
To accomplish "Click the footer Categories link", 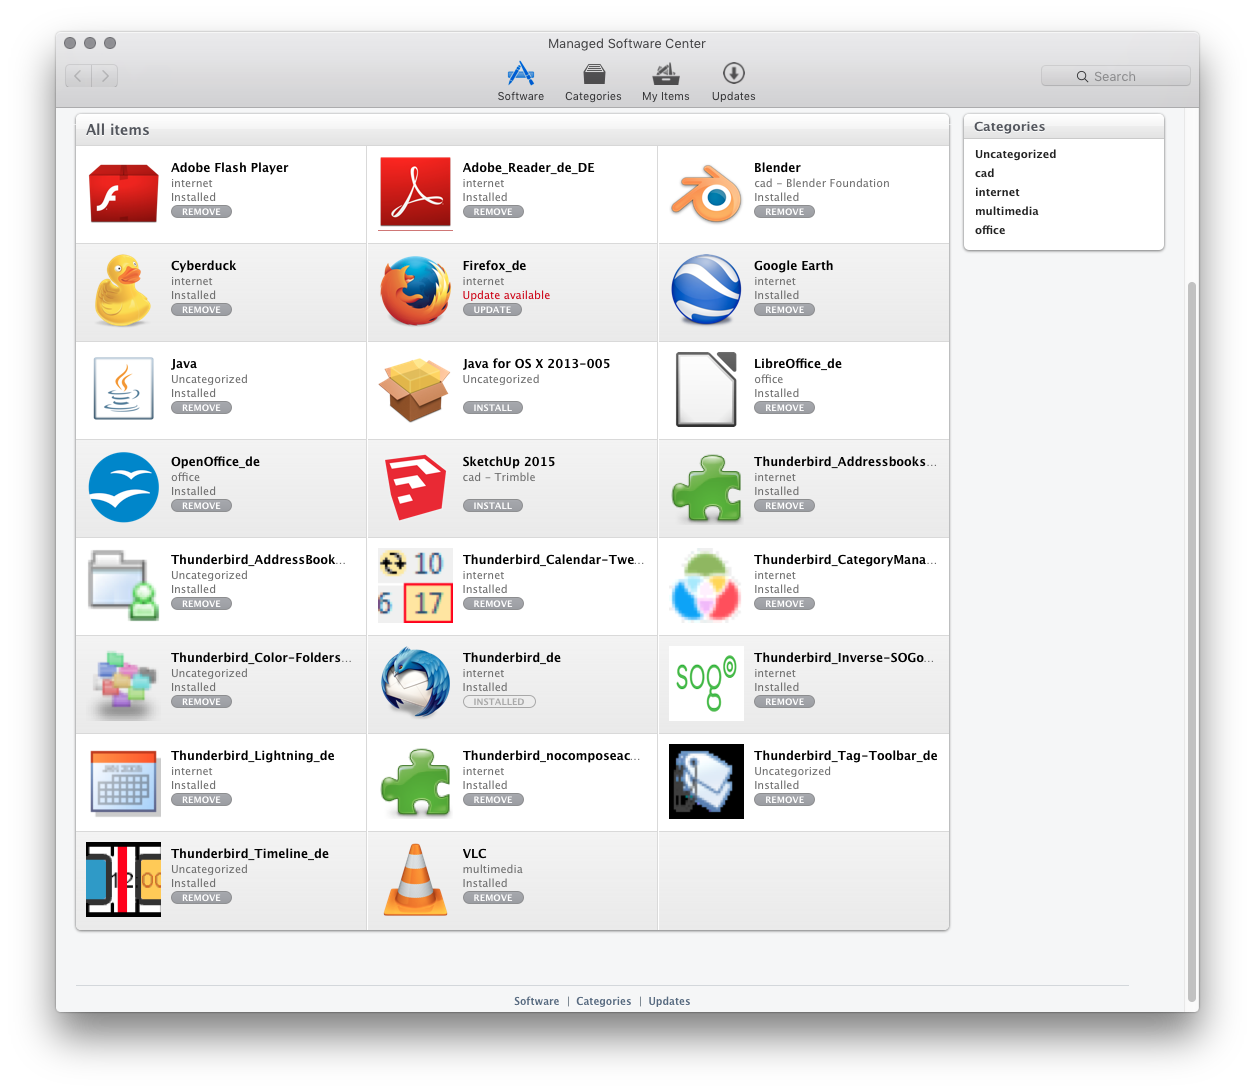I will (604, 1001).
